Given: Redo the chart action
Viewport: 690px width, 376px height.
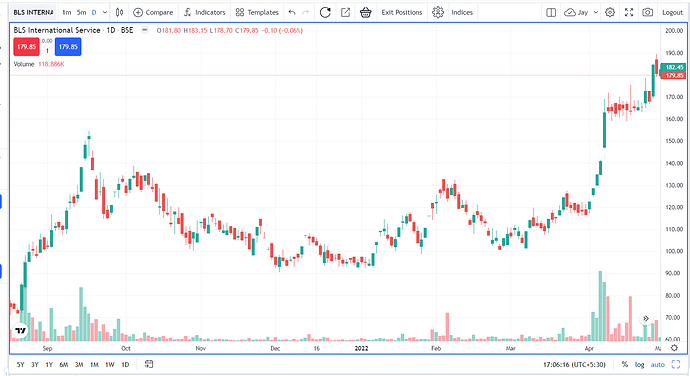Looking at the screenshot, I should (305, 12).
